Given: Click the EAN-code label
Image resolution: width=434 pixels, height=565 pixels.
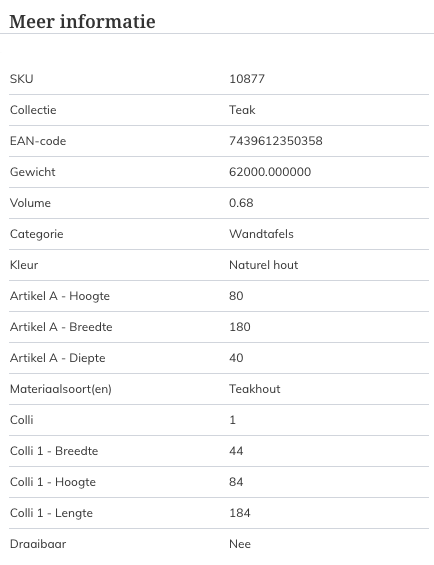Looking at the screenshot, I should 38,141.
